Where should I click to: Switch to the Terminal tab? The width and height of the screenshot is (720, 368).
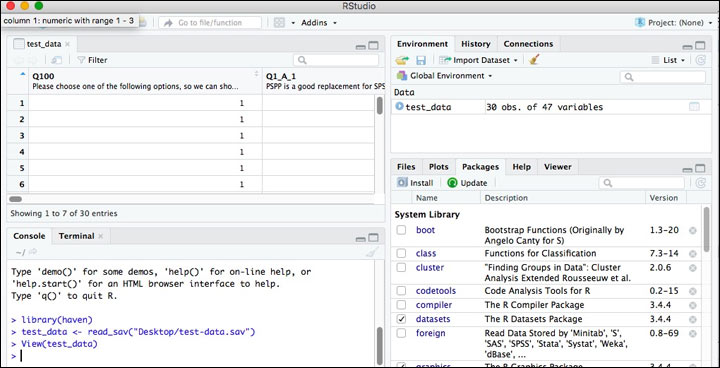76,236
